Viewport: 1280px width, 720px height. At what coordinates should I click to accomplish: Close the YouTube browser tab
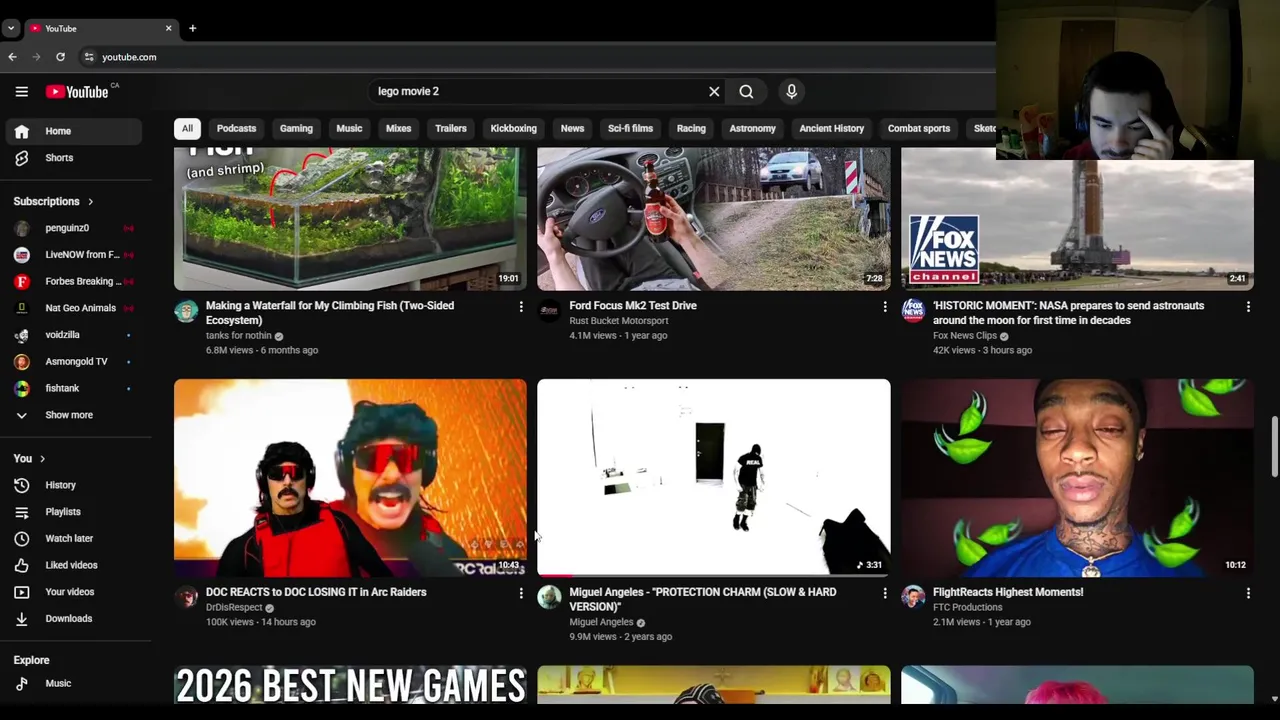(168, 28)
